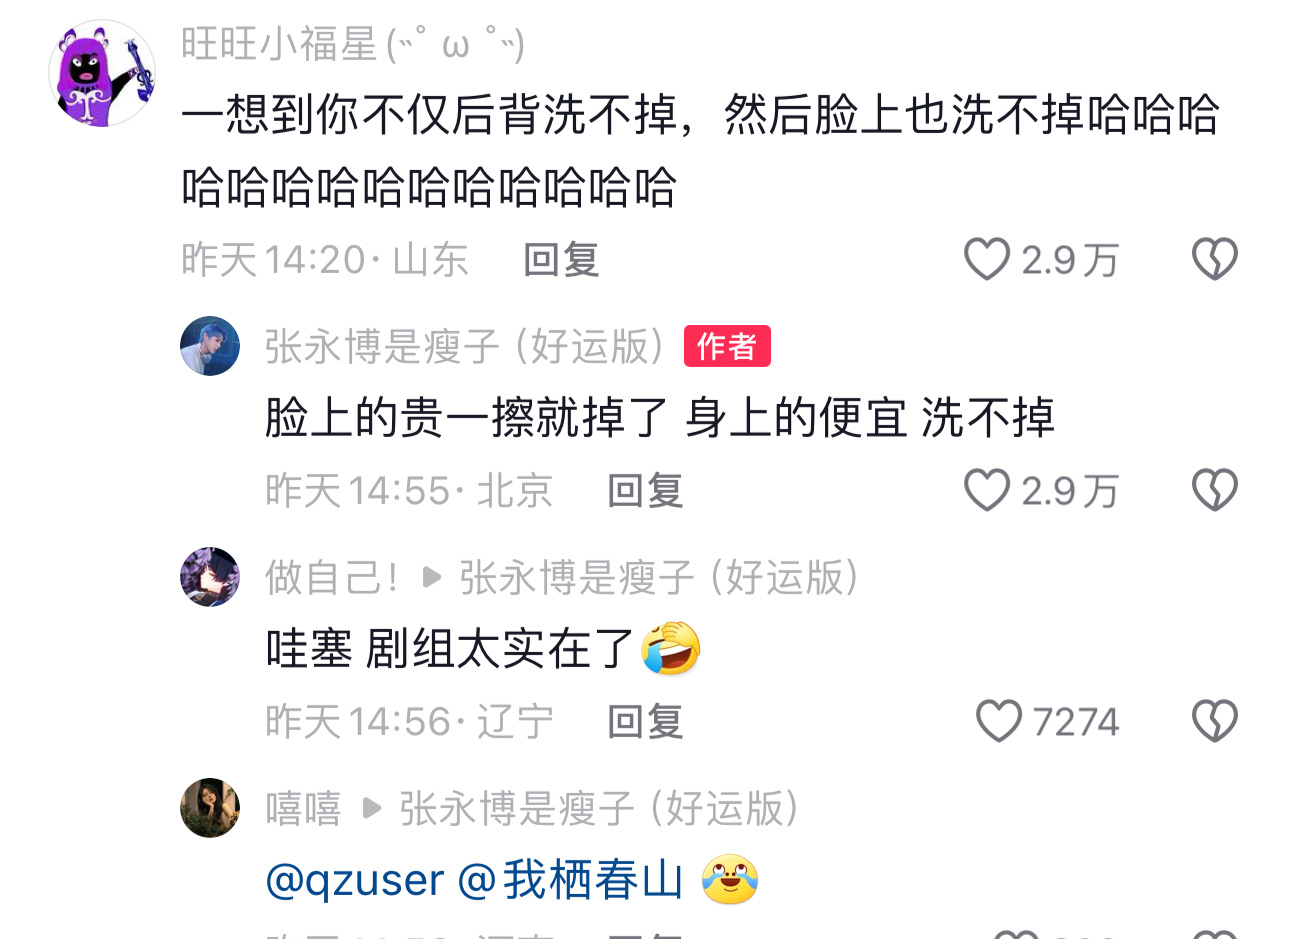
Task: Reply to the comment posted 昨天 14:20
Action: (x=561, y=260)
